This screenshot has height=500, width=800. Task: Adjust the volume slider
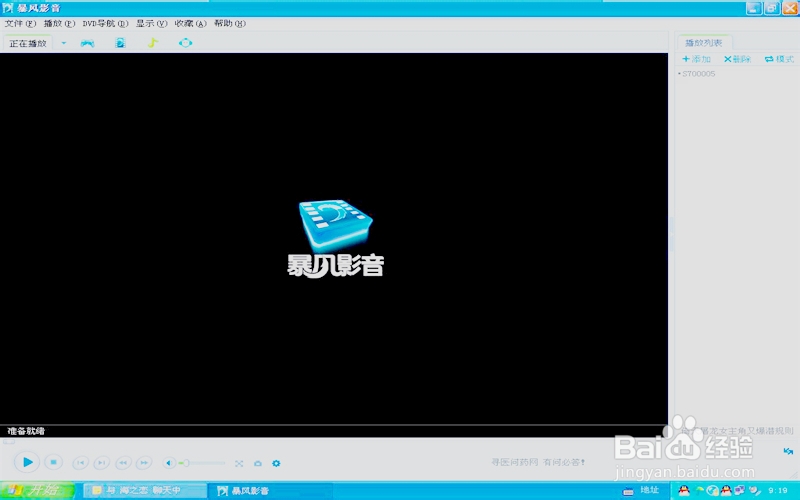click(202, 463)
